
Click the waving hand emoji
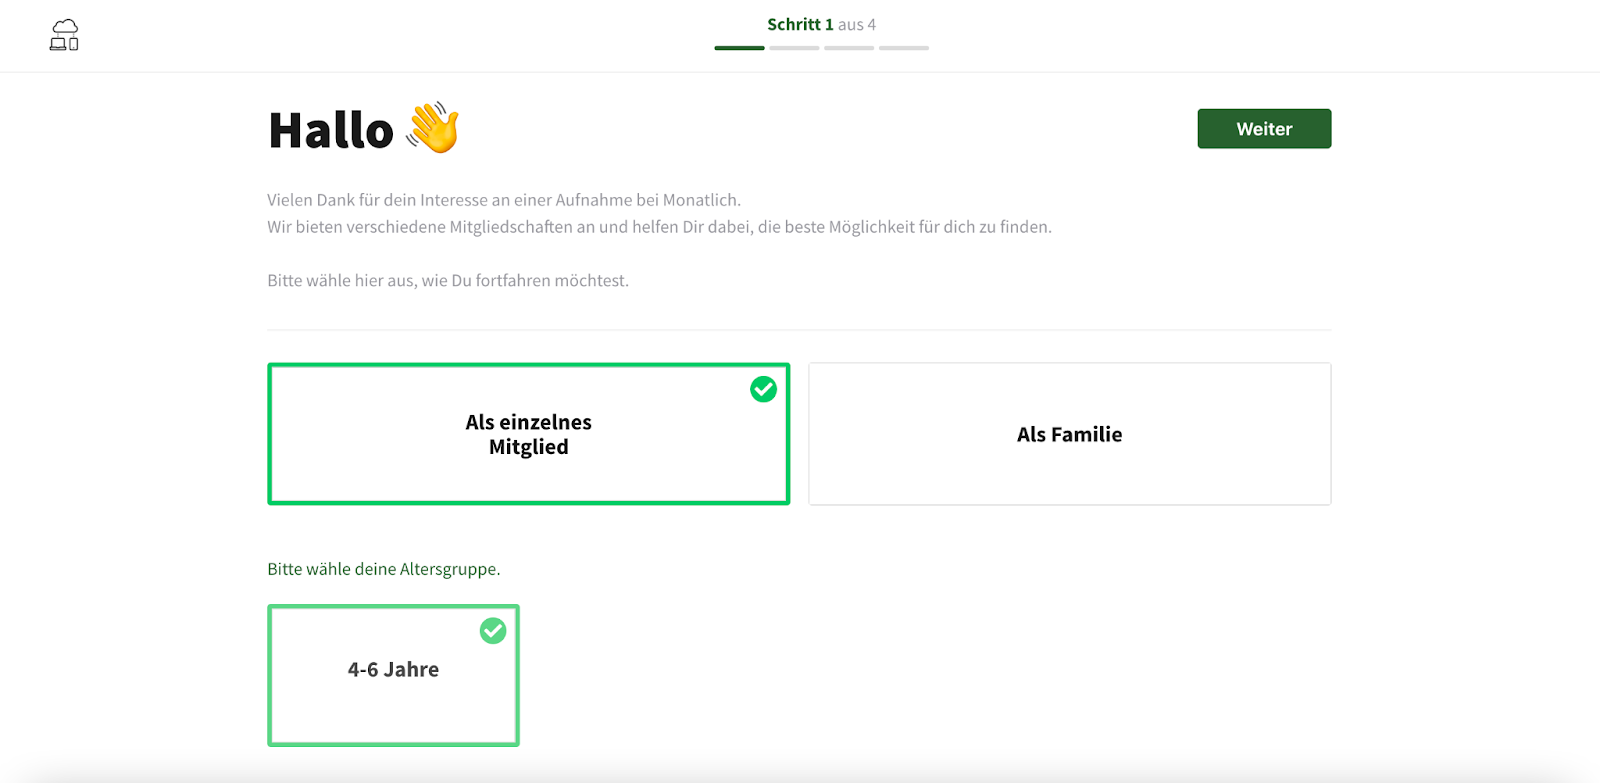click(433, 128)
